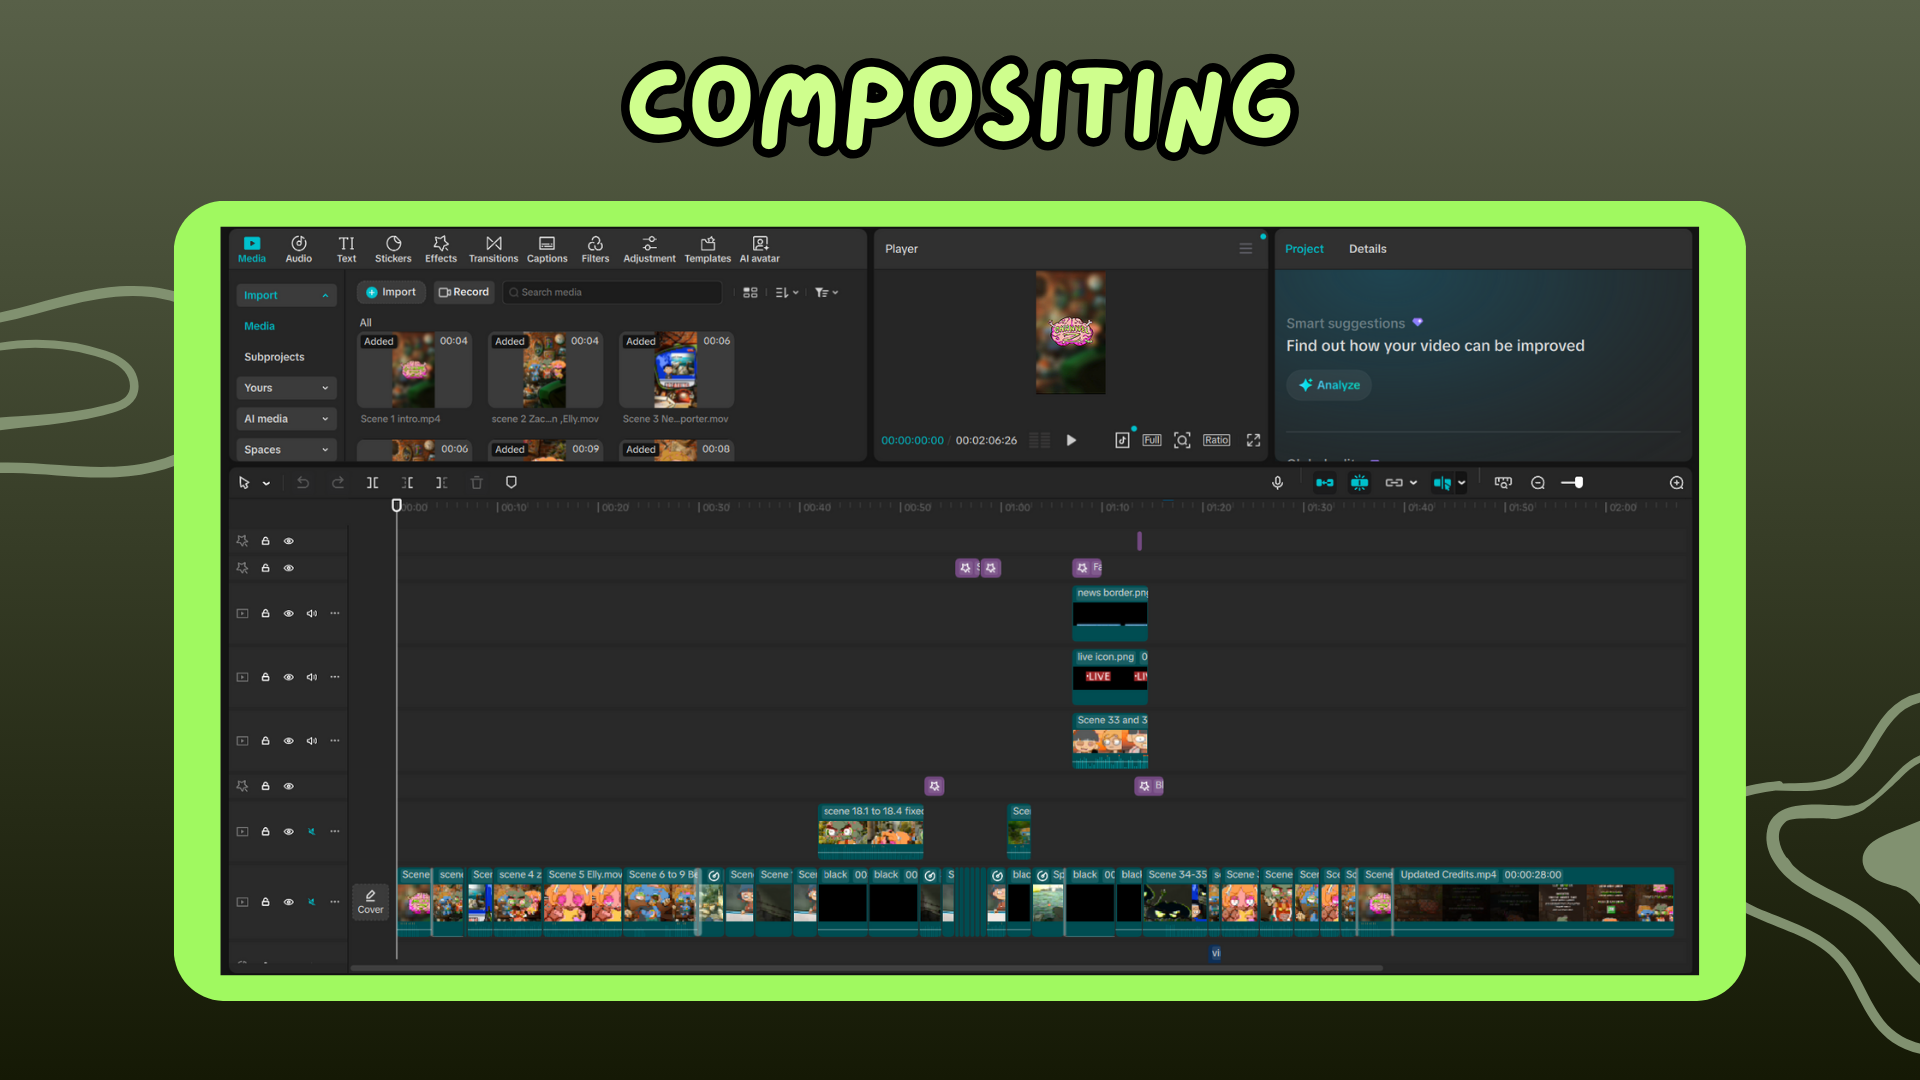Switch media view with the grid icon
Image resolution: width=1920 pixels, height=1080 pixels.
point(750,293)
